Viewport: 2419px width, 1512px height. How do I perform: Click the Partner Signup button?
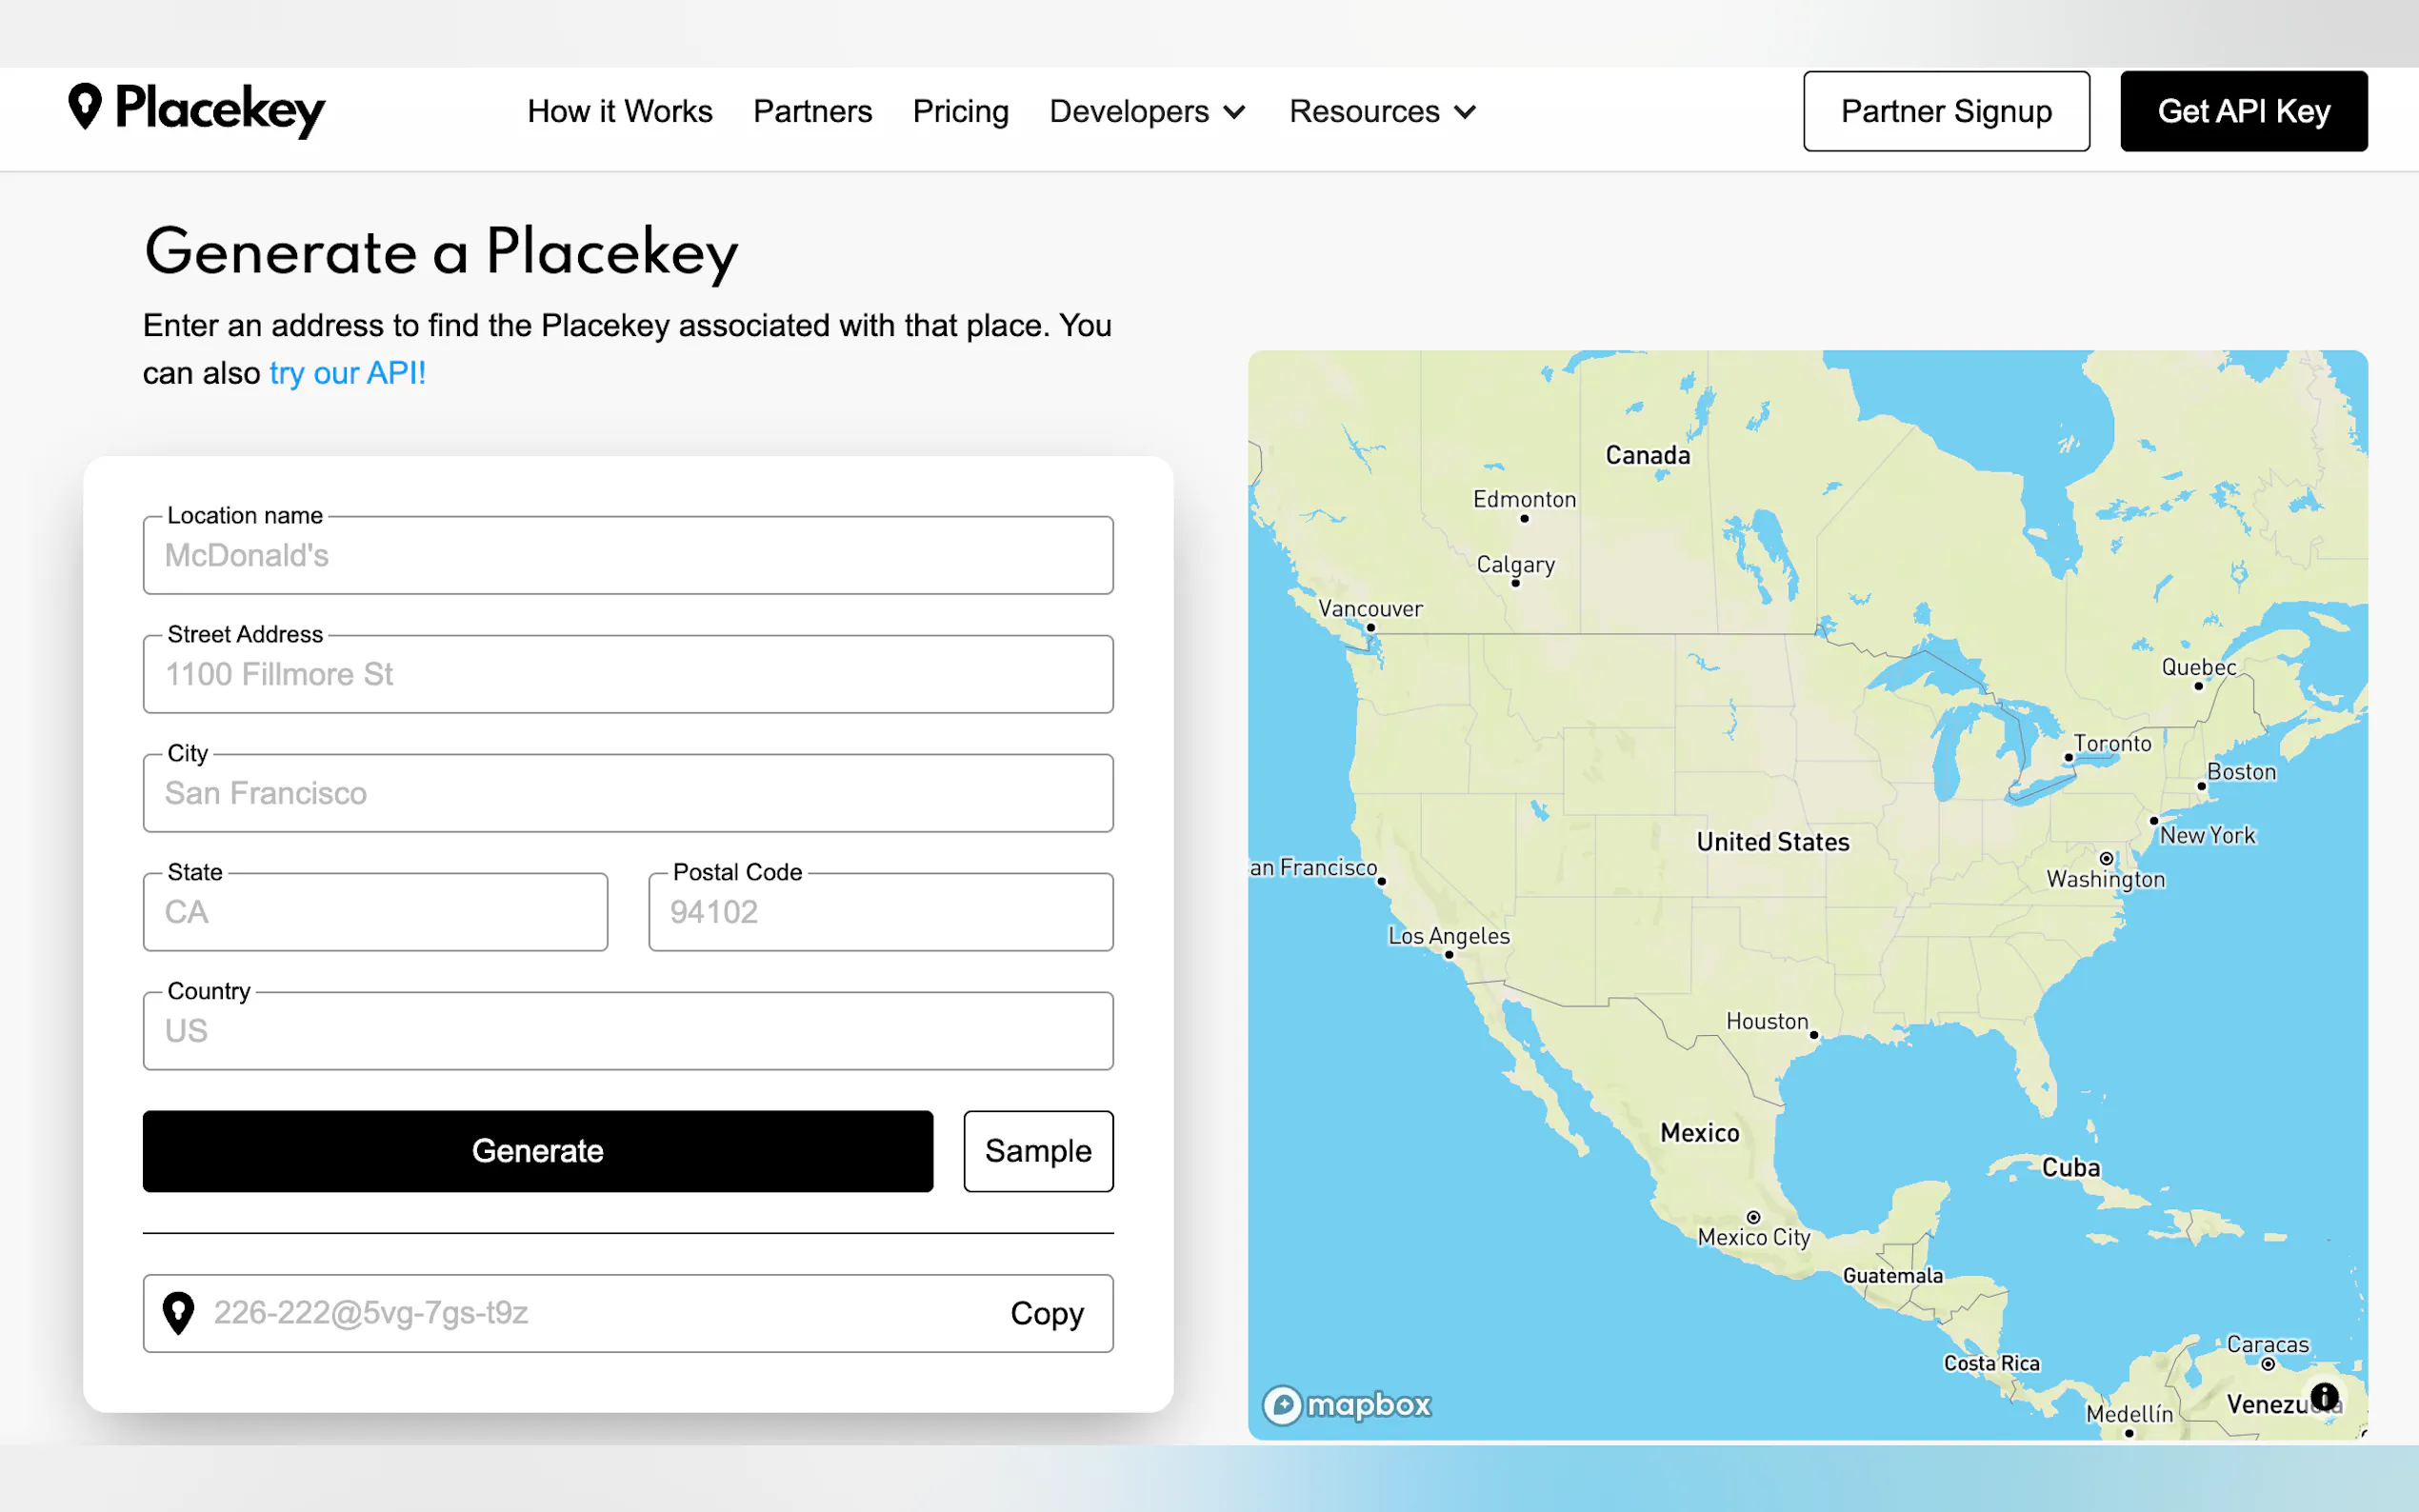pyautogui.click(x=1945, y=111)
